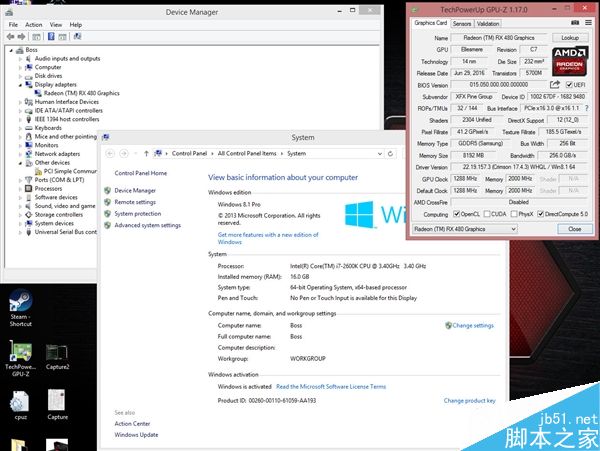Click the GPU Name field in GPU-Z
Image resolution: width=600 pixels, height=451 pixels.
click(499, 37)
